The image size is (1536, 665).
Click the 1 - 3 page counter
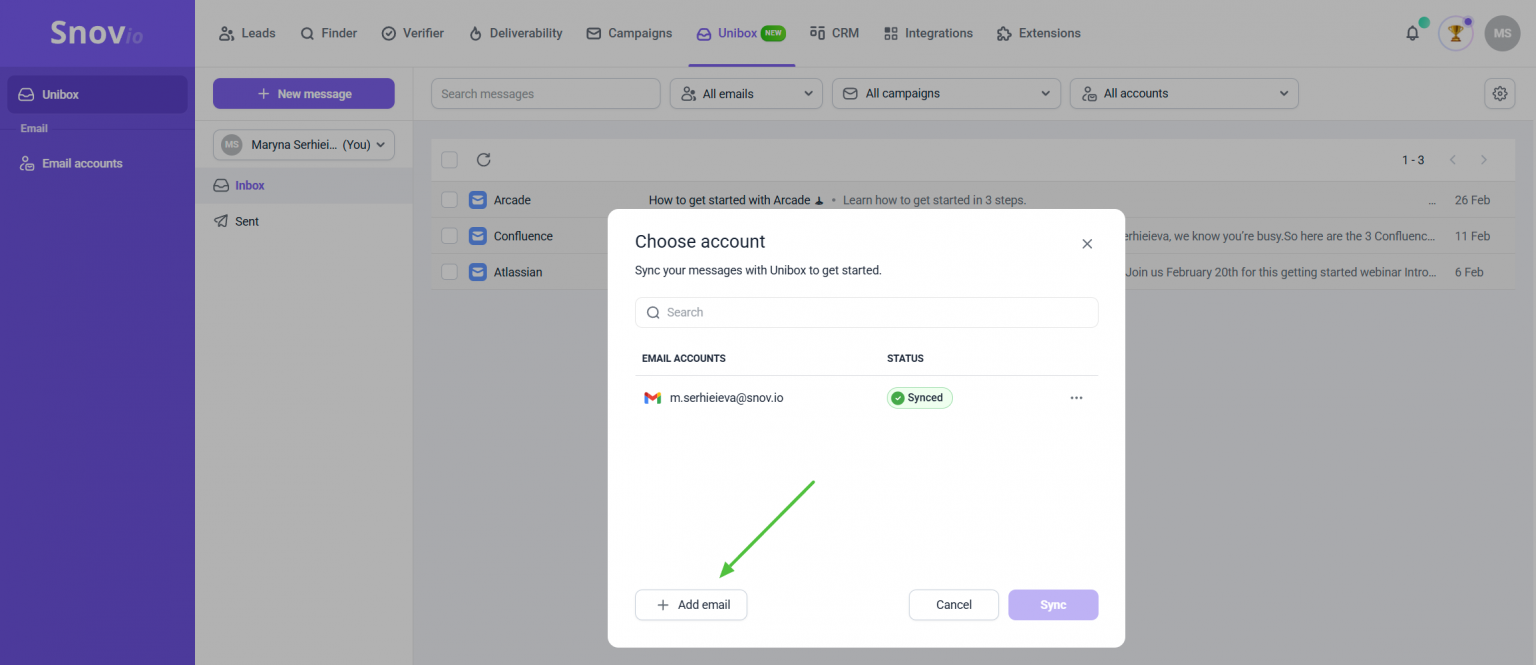click(x=1413, y=160)
